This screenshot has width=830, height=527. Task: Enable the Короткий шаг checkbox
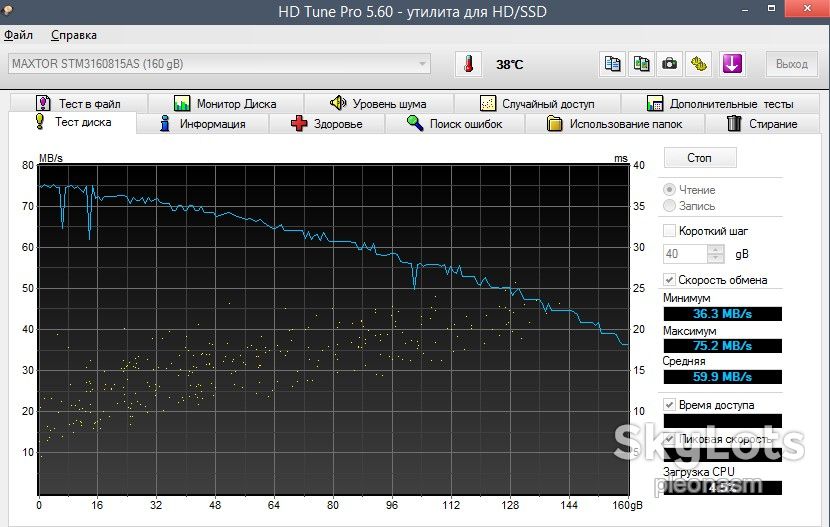(x=669, y=231)
